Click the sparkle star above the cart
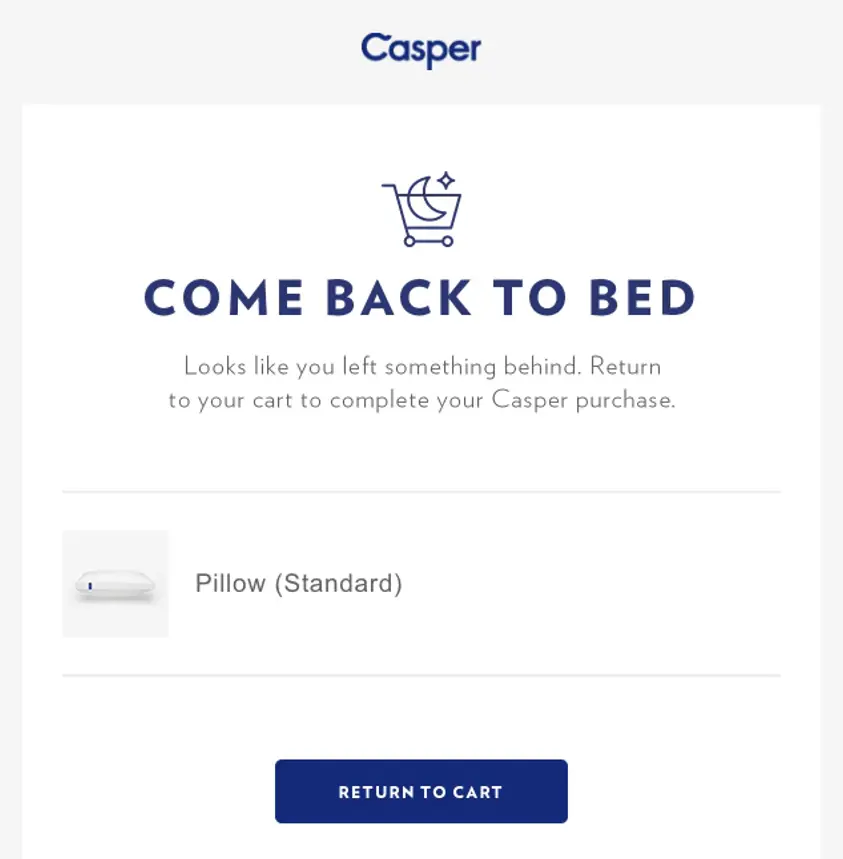 (446, 180)
